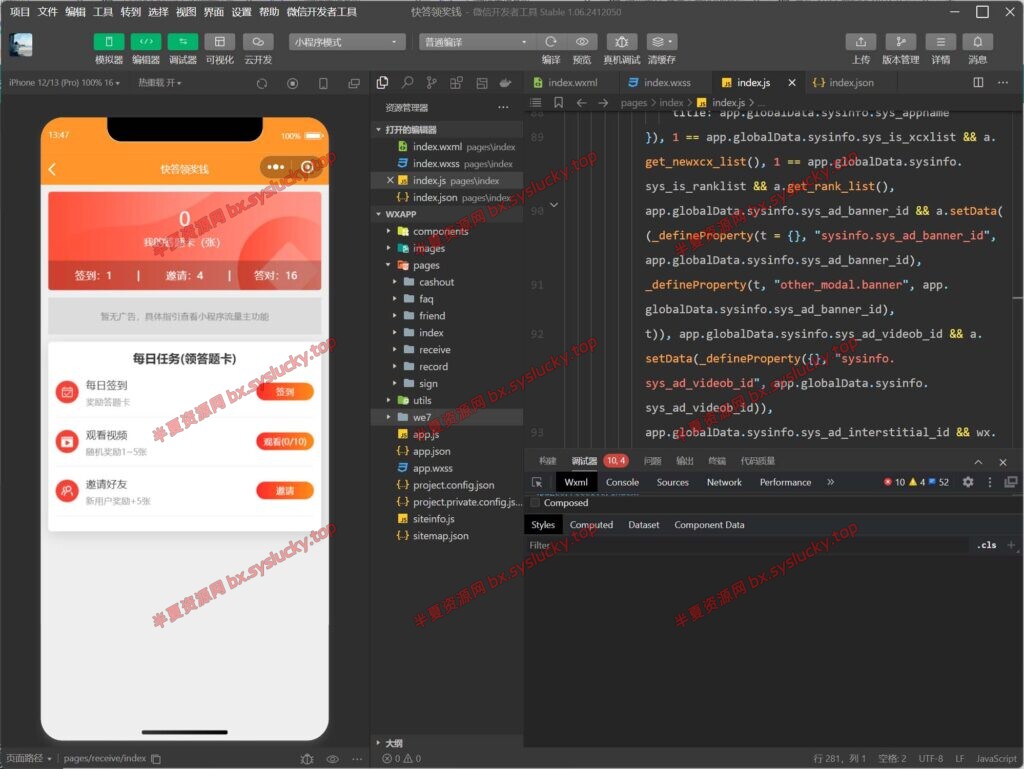Open the 设置 menu

241,12
